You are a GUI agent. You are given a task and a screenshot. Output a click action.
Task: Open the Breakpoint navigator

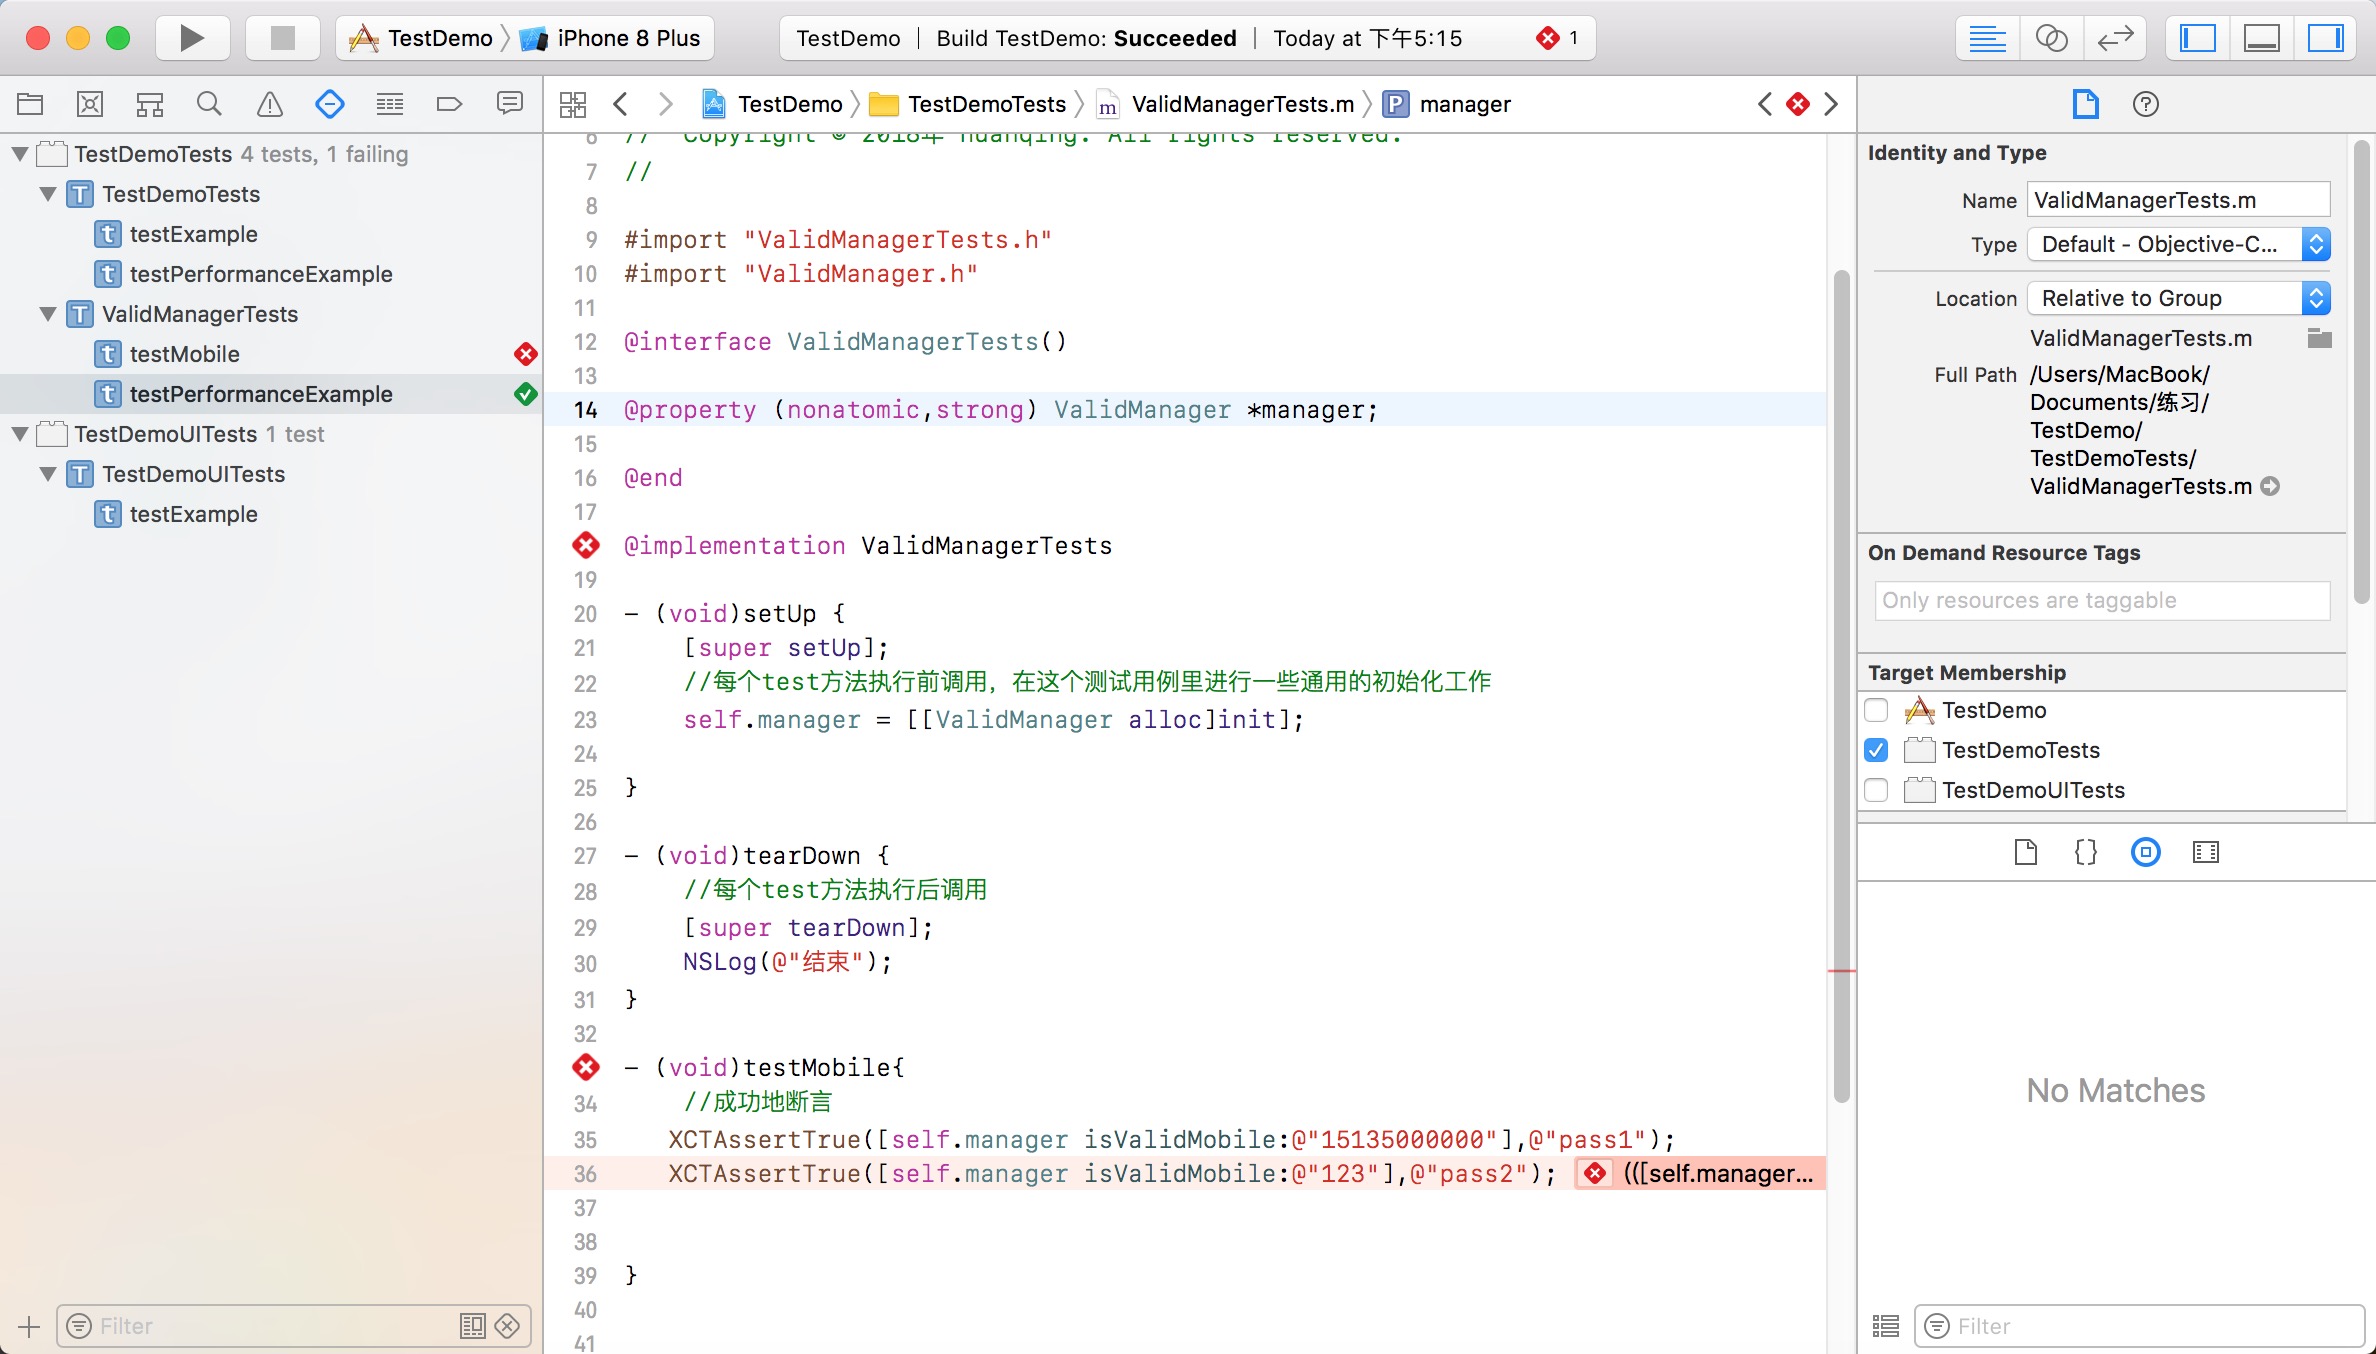pos(450,103)
